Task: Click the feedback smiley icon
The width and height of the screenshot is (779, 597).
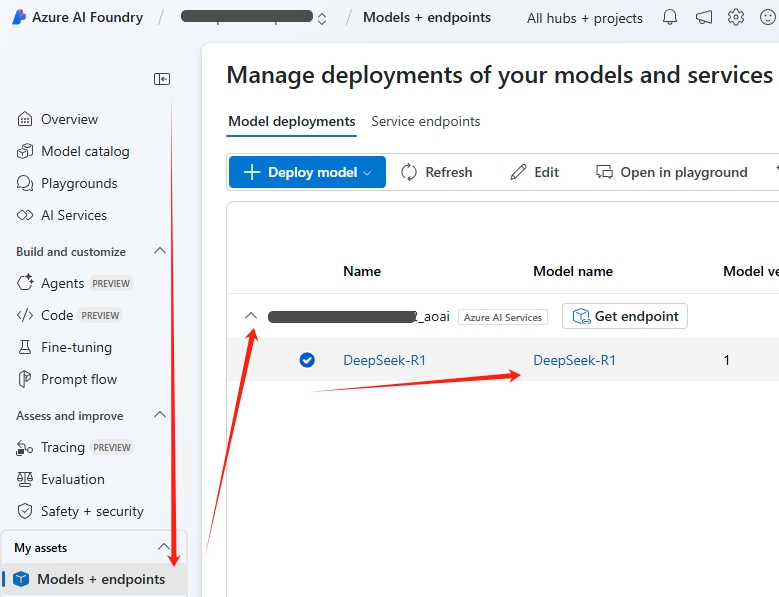Action: coord(767,17)
